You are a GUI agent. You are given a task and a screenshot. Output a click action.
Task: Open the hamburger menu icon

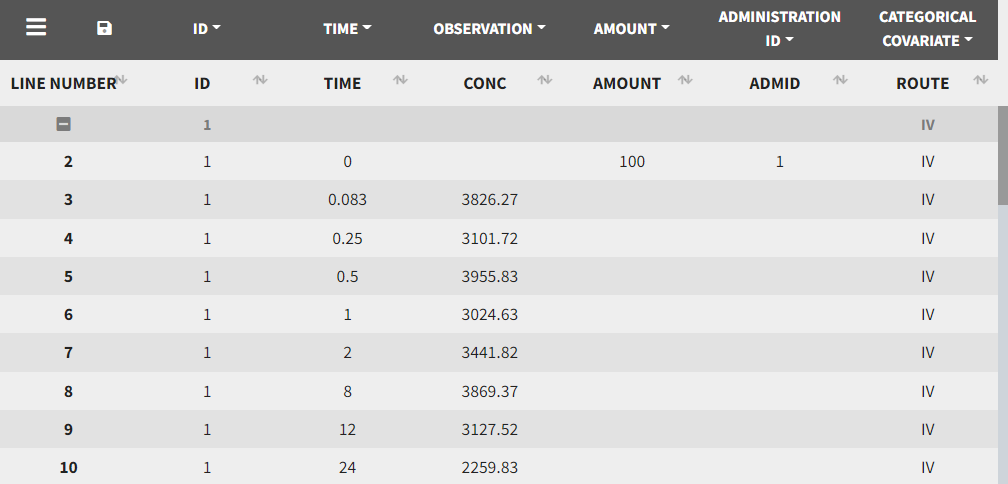36,28
